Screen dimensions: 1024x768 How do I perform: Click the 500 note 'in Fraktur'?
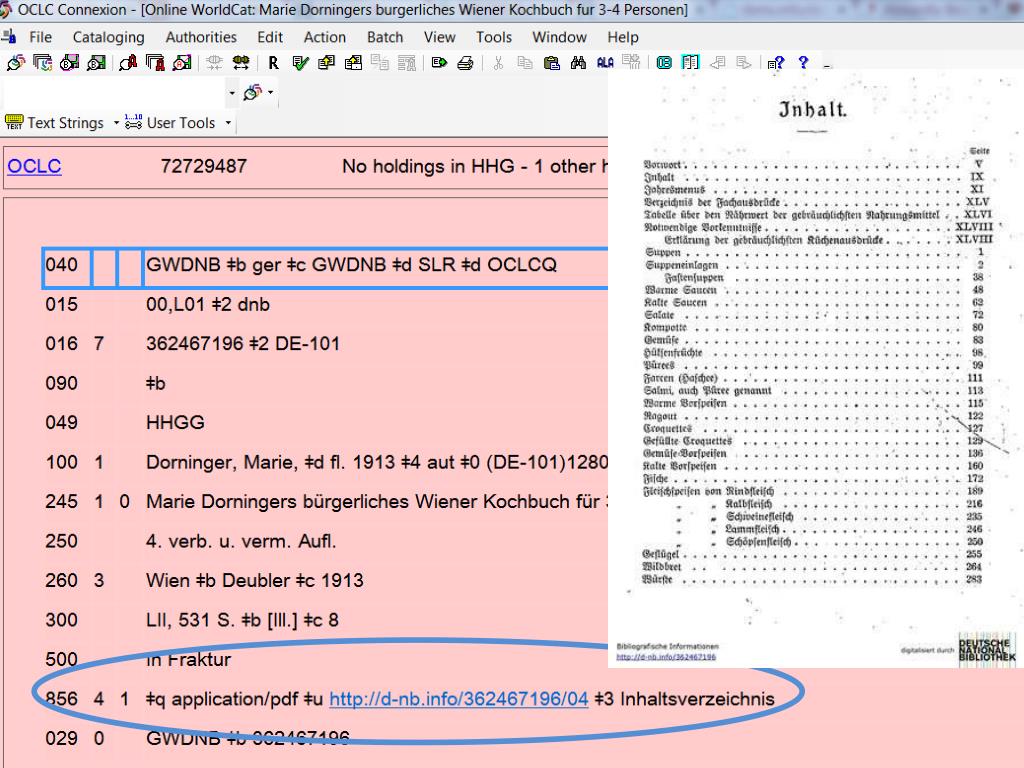point(188,660)
